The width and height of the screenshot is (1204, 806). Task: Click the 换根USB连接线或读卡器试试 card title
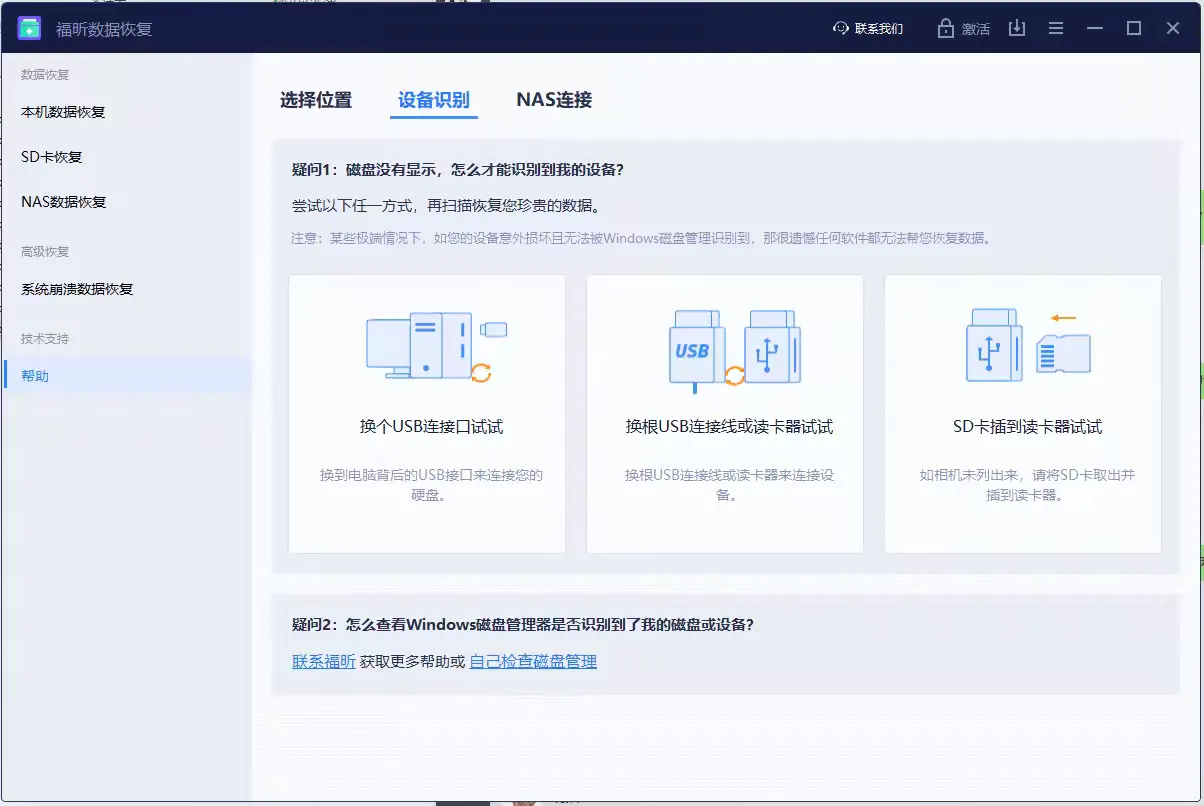[x=729, y=427]
